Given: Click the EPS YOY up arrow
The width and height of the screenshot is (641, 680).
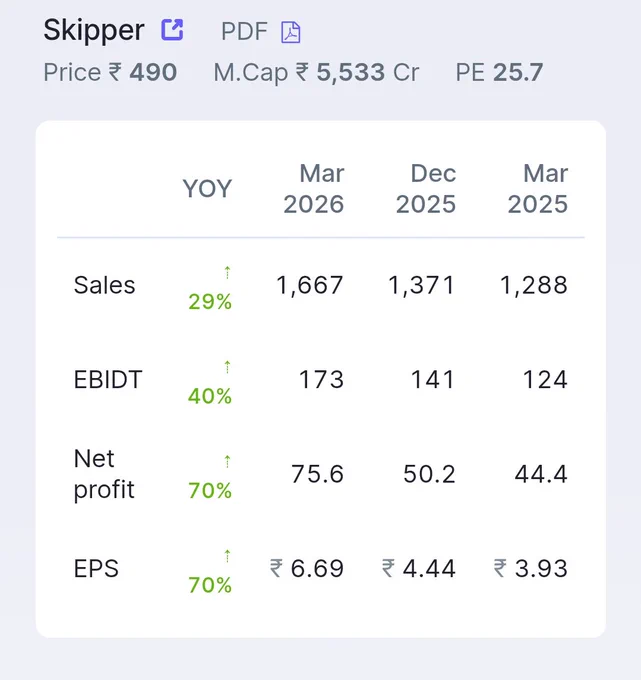Looking at the screenshot, I should (227, 556).
